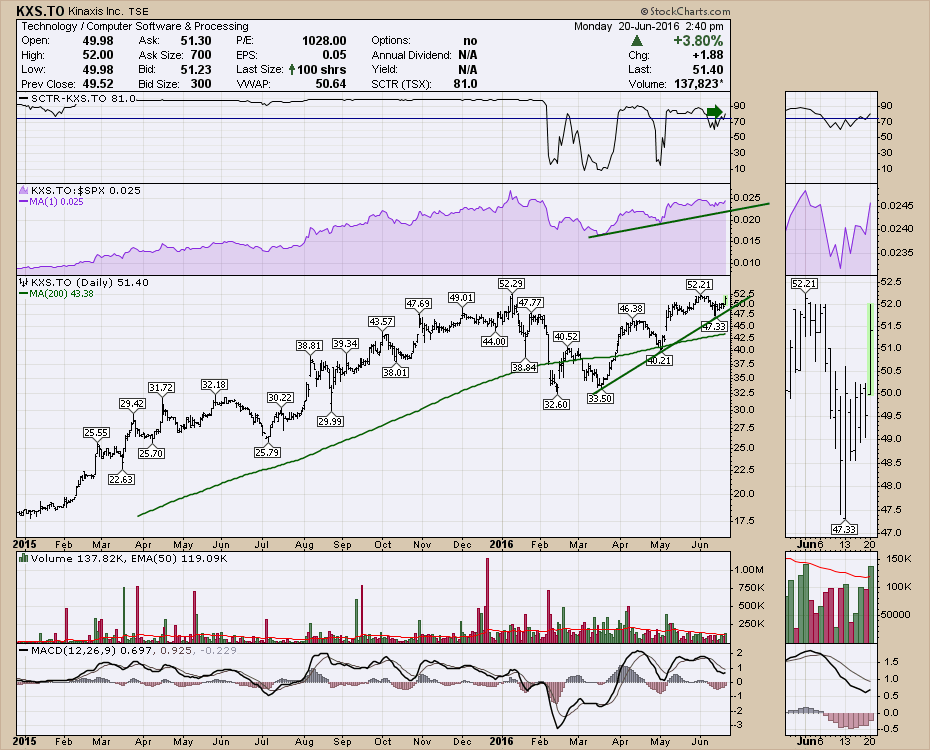Click the 52.21 label in the zoom panel

804,284
